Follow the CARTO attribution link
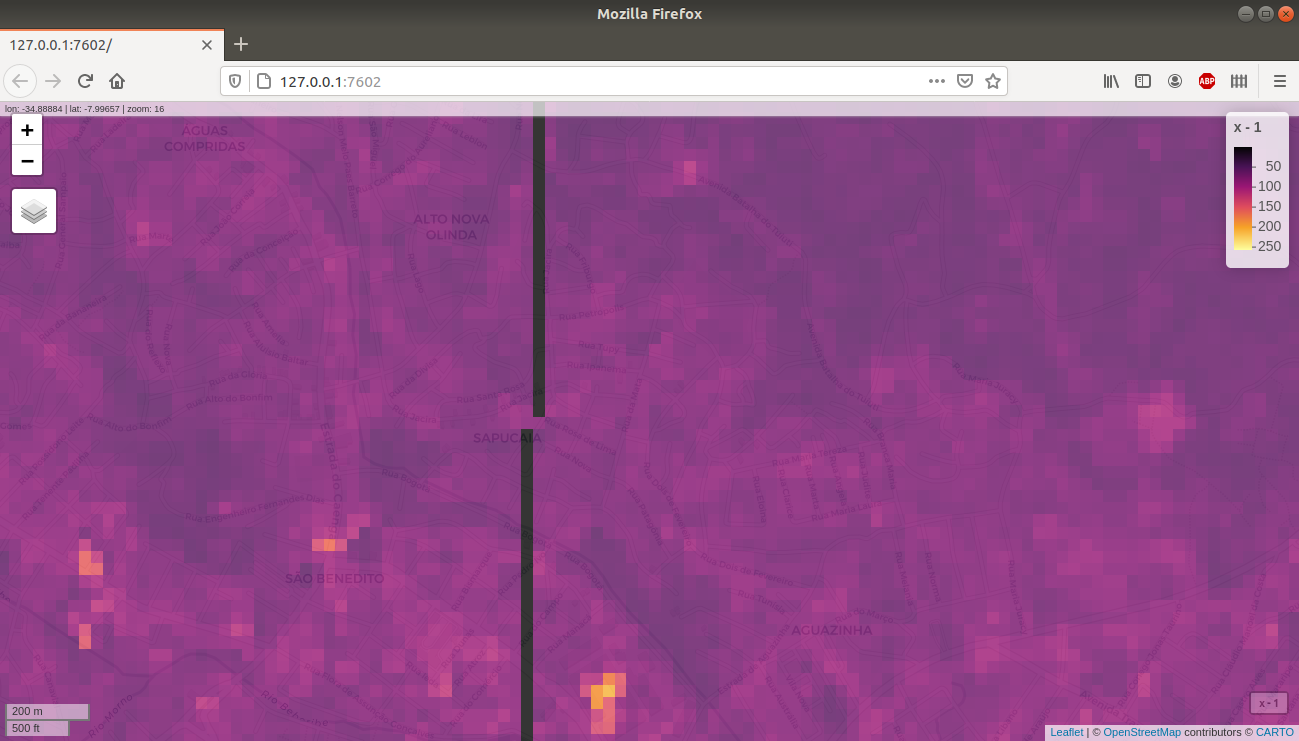1299x741 pixels. (x=1274, y=731)
